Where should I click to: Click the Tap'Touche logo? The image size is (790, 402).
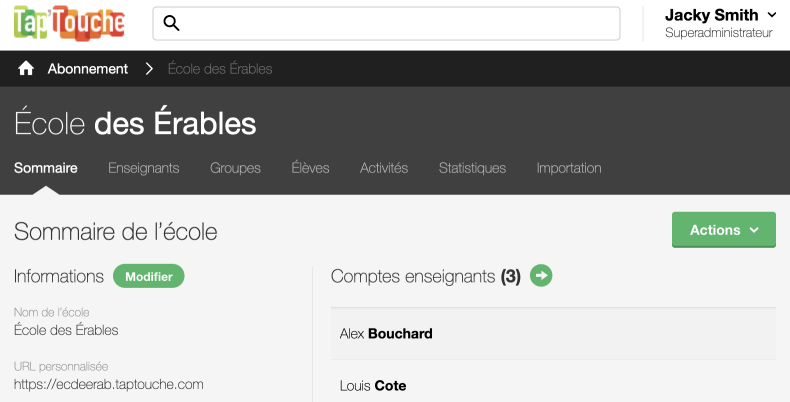(69, 23)
